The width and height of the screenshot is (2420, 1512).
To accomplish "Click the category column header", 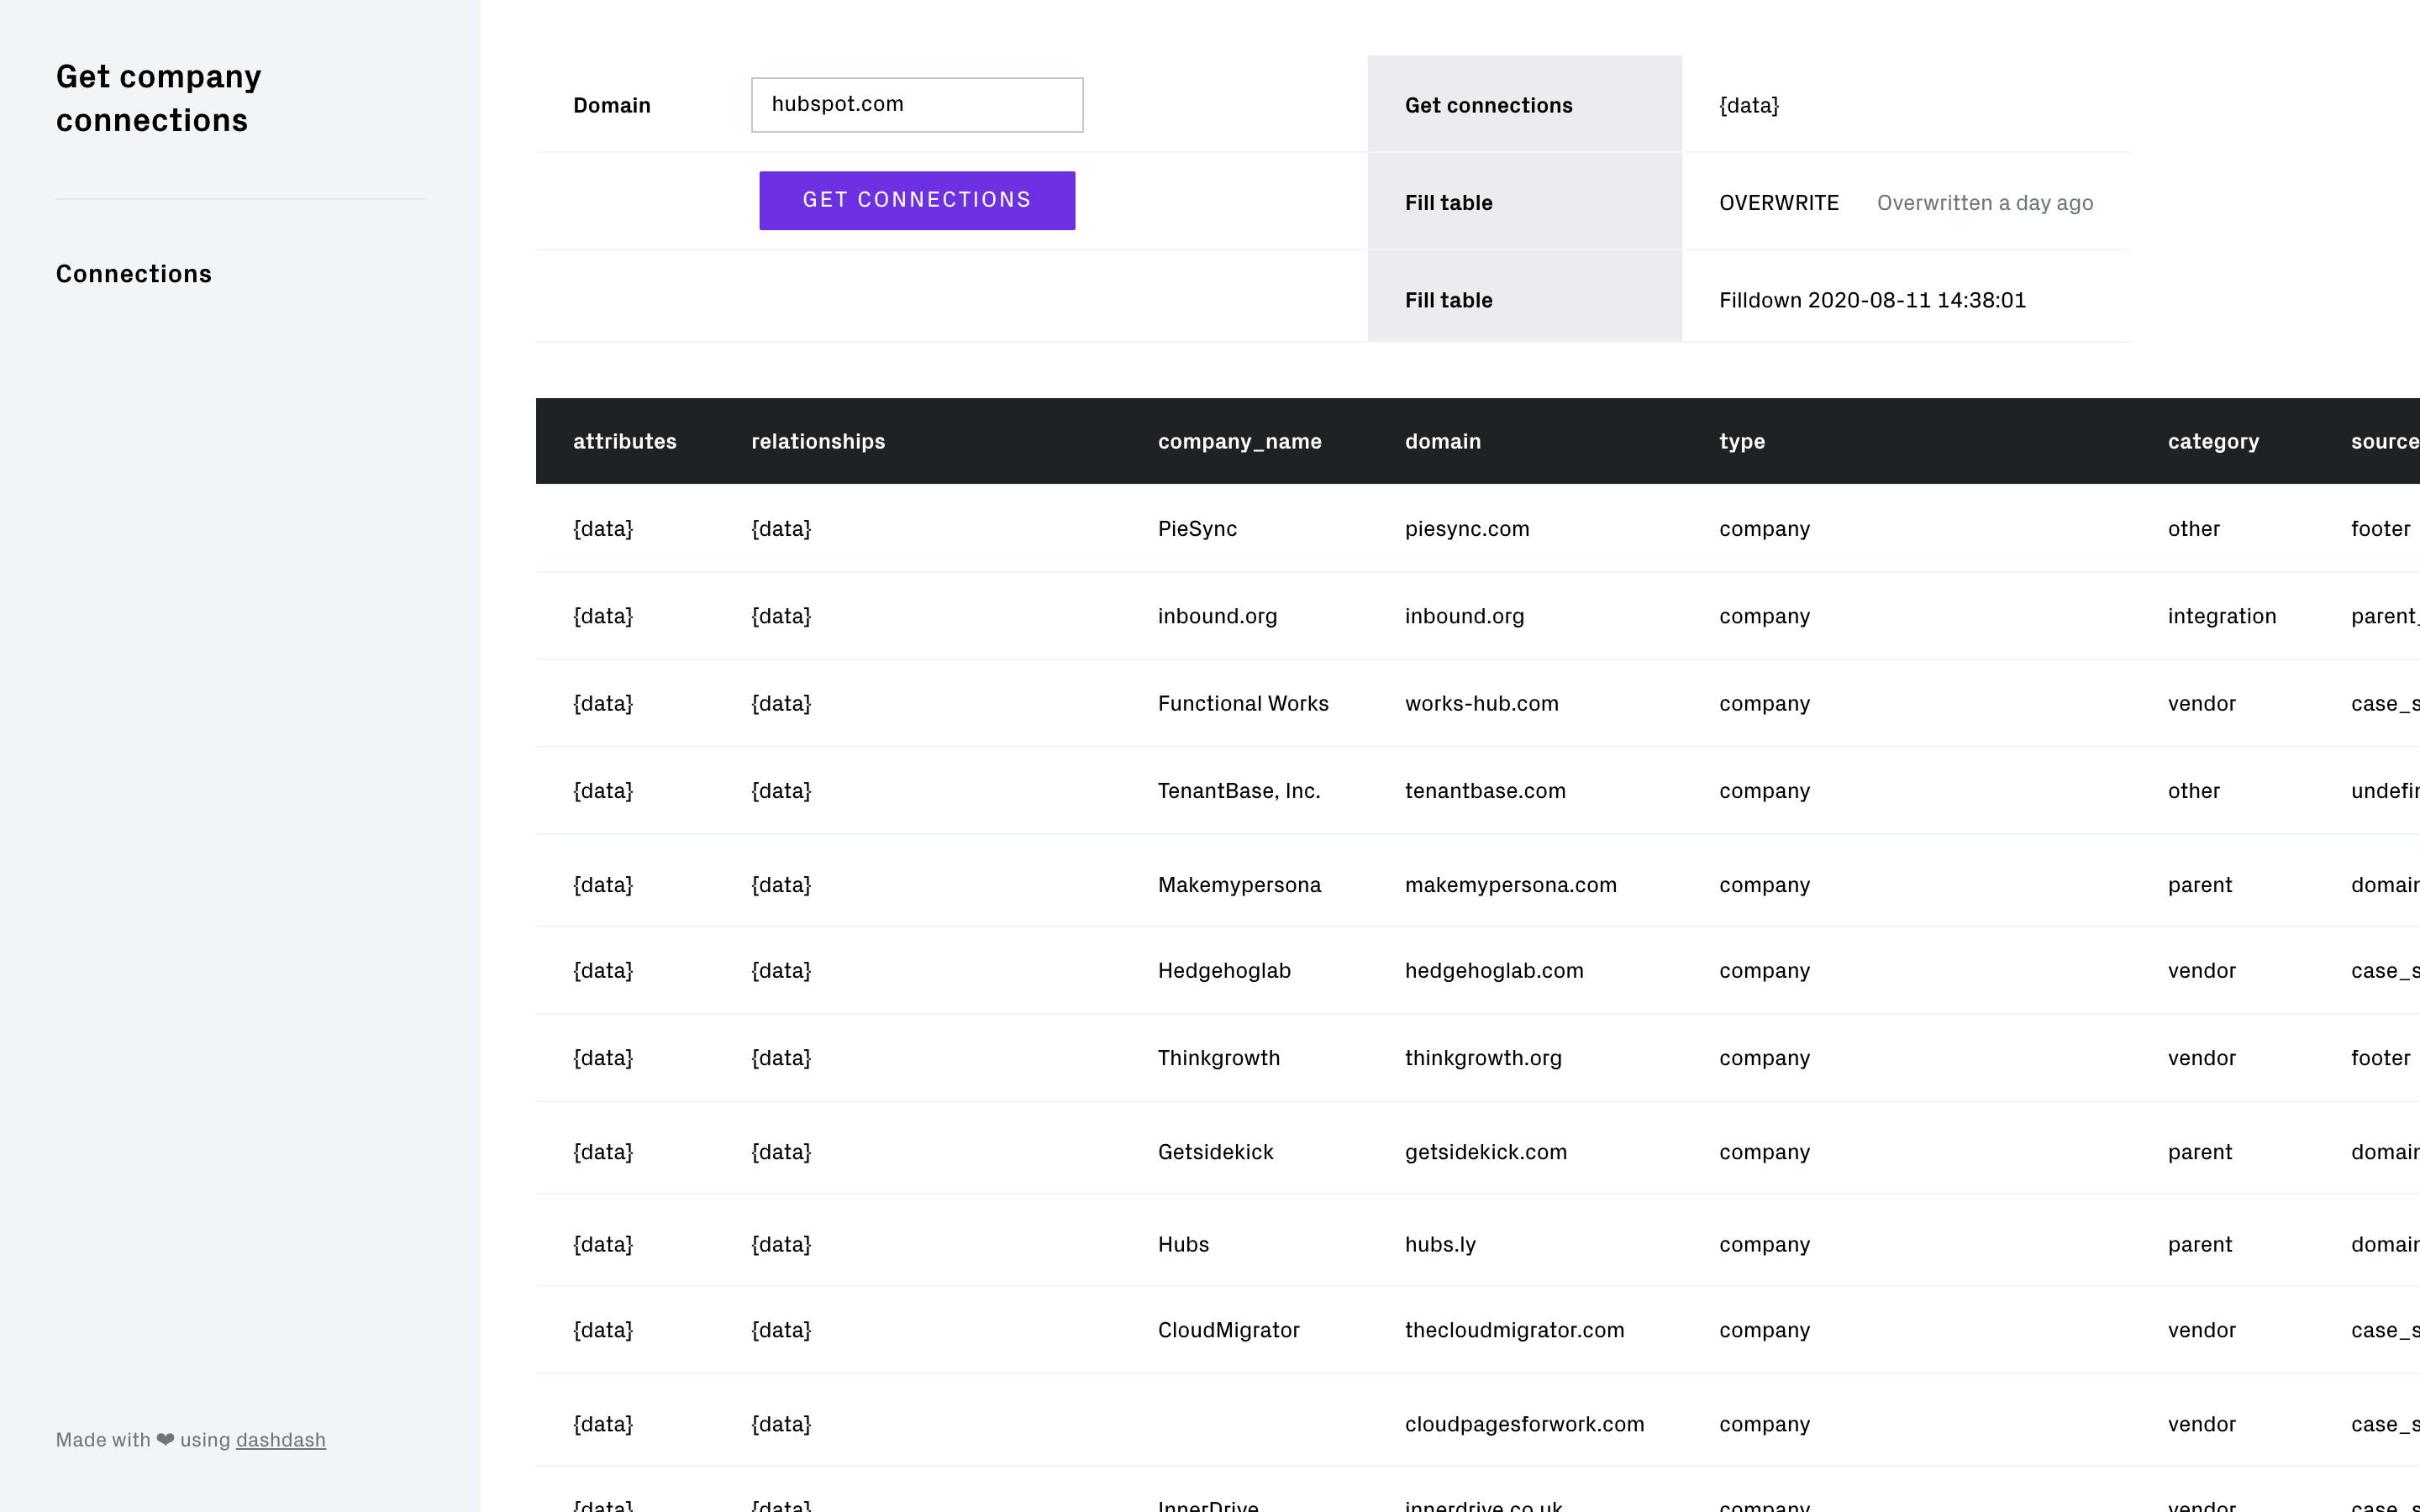I will 2213,441.
